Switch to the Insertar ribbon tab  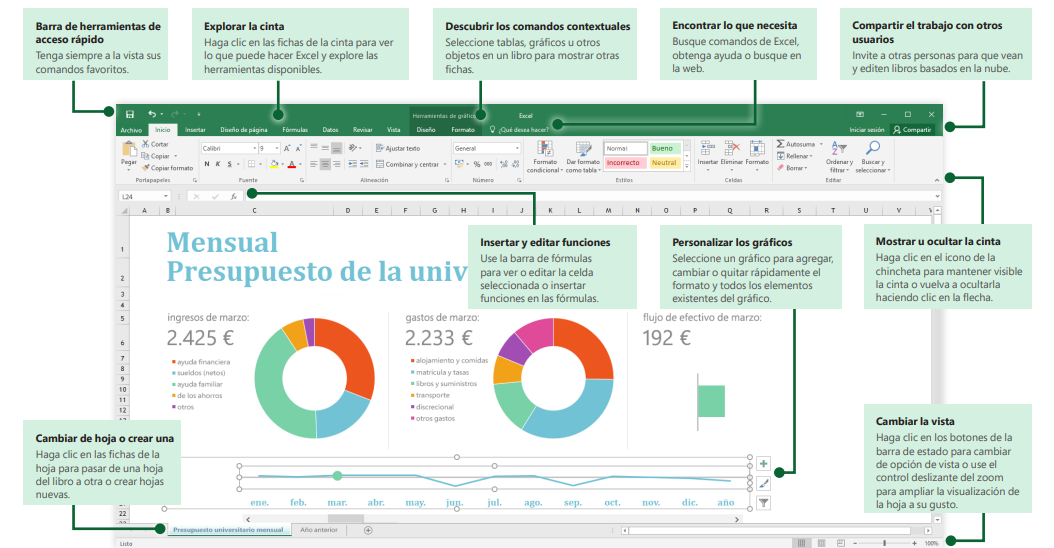(195, 130)
